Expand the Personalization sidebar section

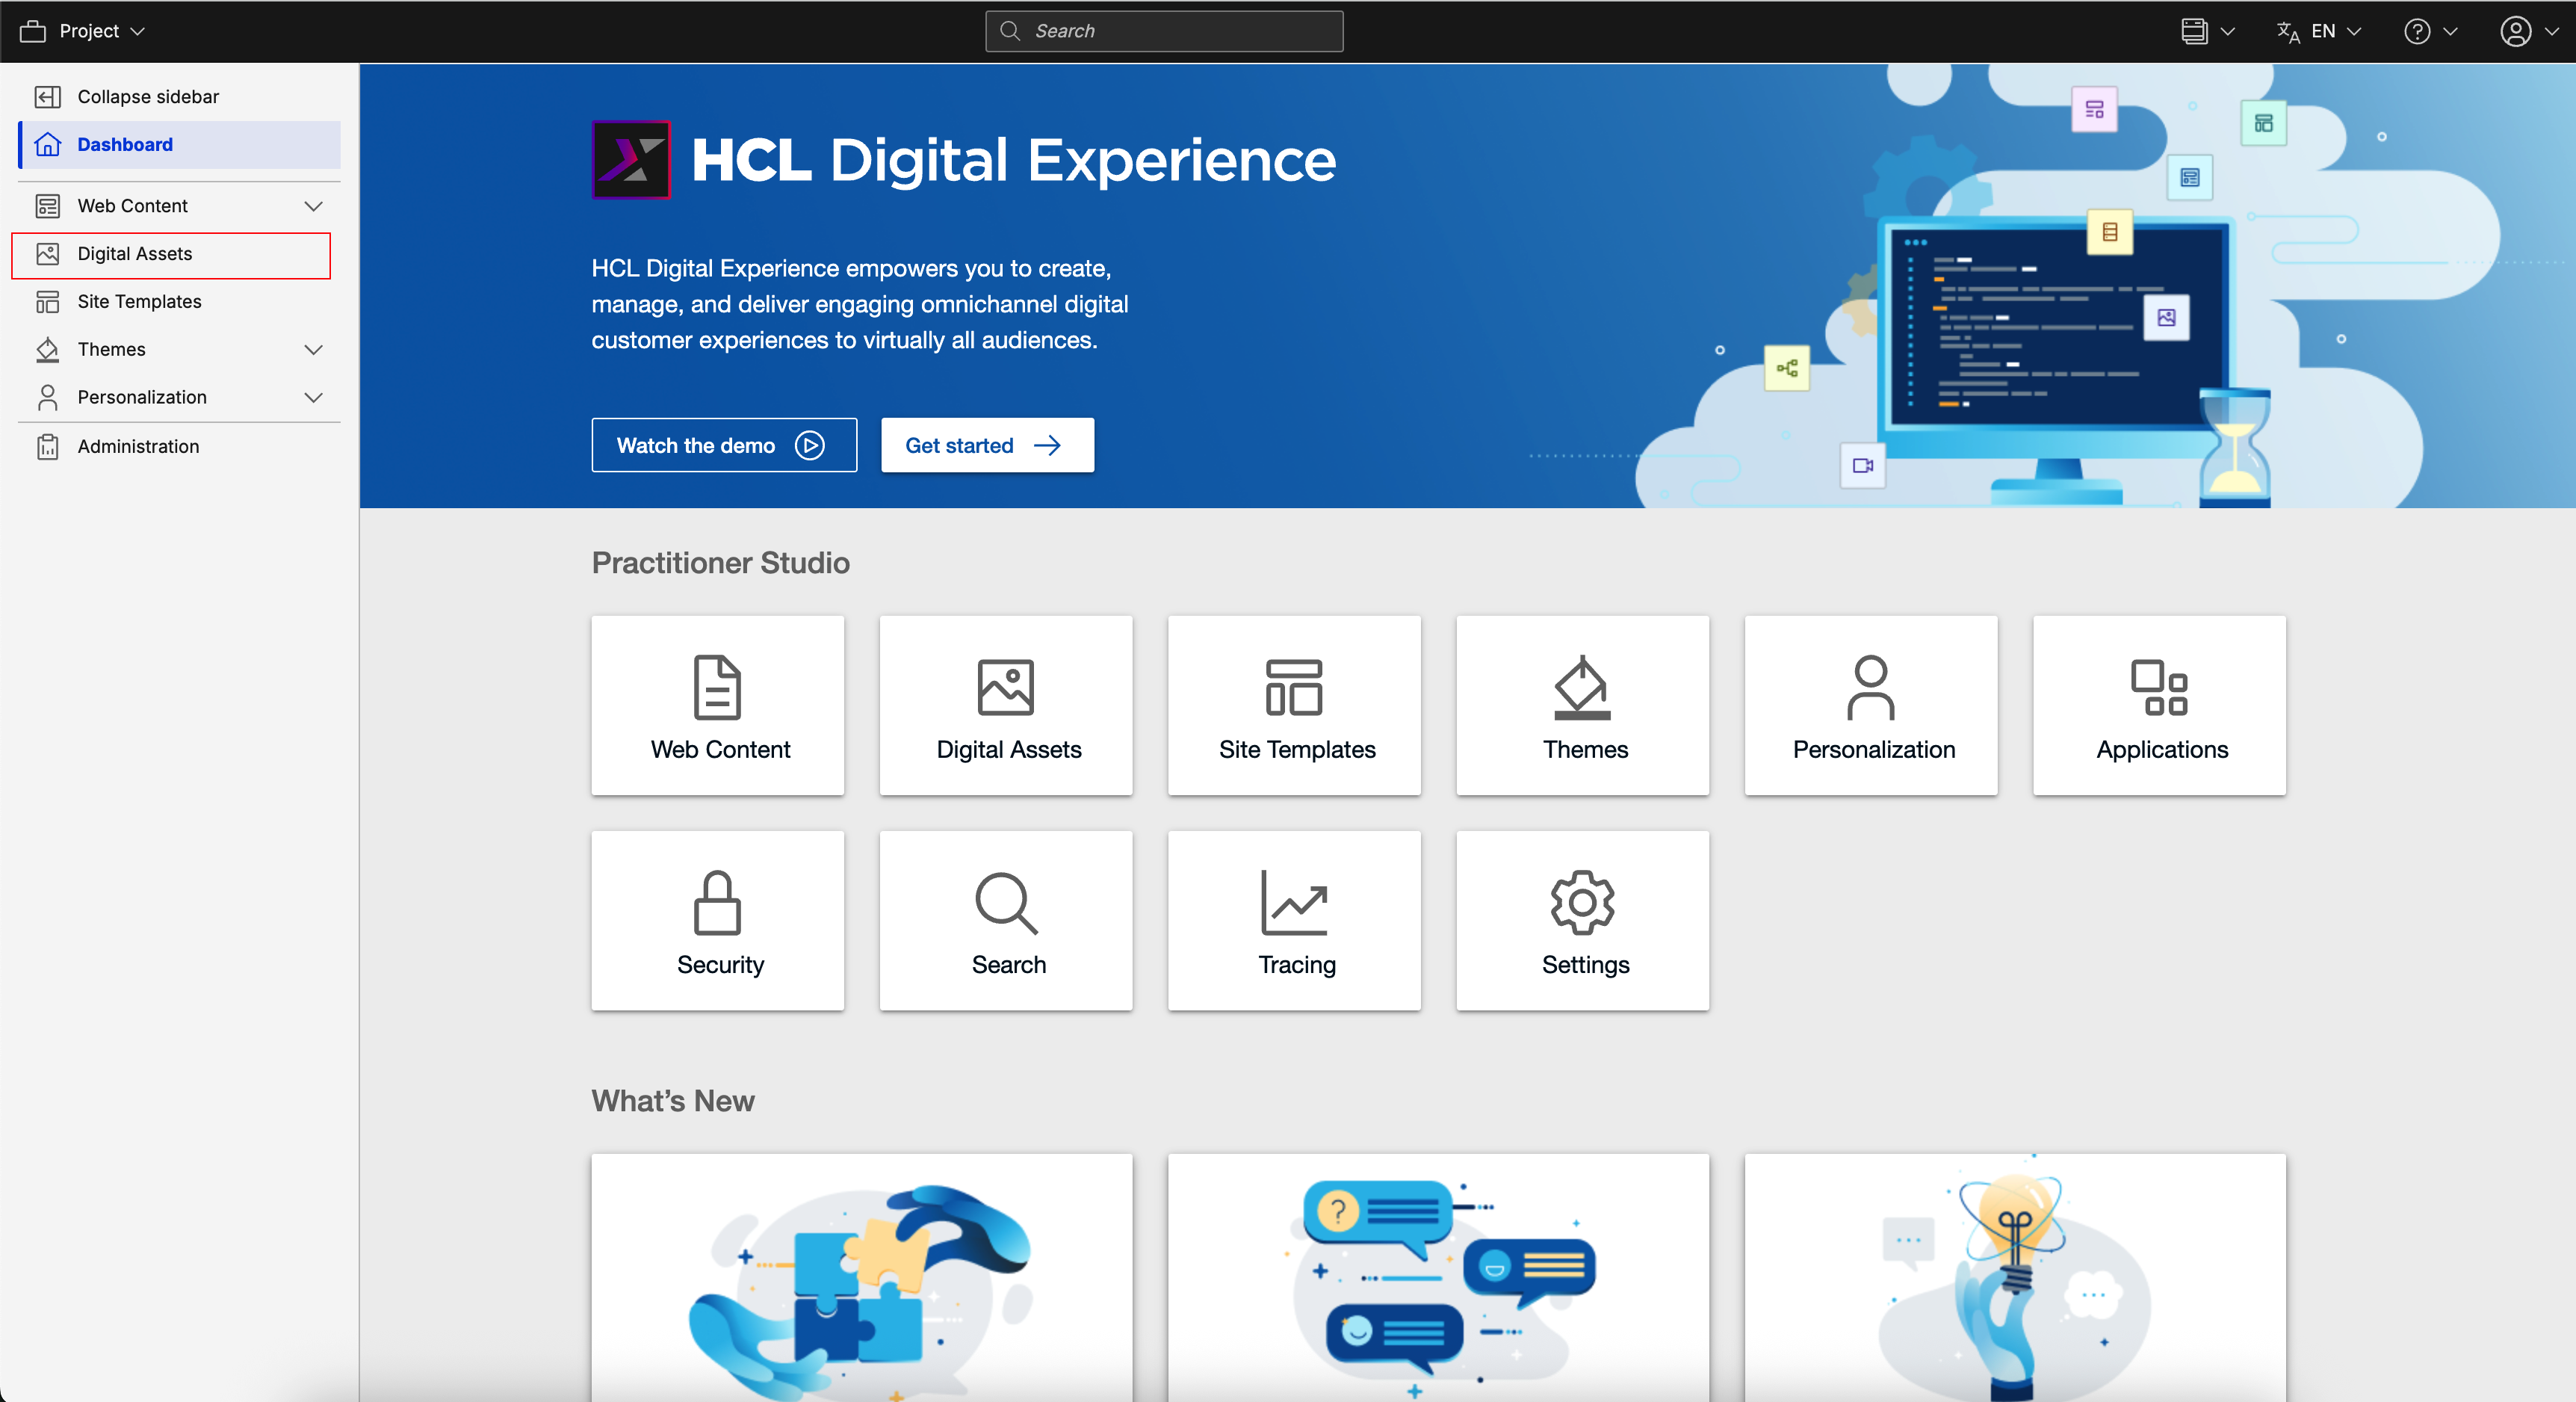[x=314, y=397]
